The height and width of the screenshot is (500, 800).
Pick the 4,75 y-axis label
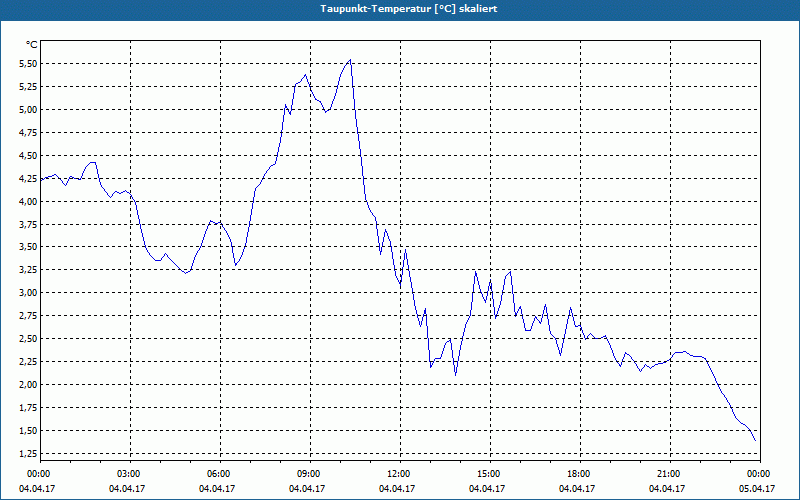(28, 133)
